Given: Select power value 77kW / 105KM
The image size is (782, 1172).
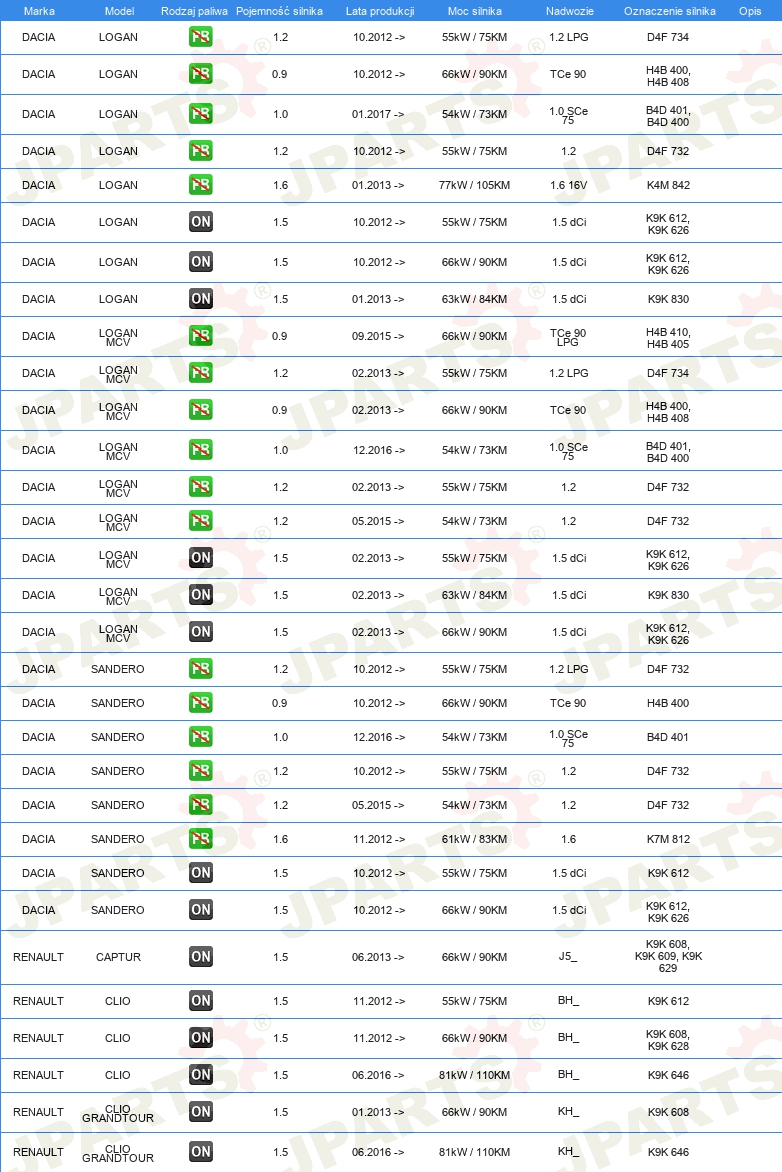Looking at the screenshot, I should (474, 185).
